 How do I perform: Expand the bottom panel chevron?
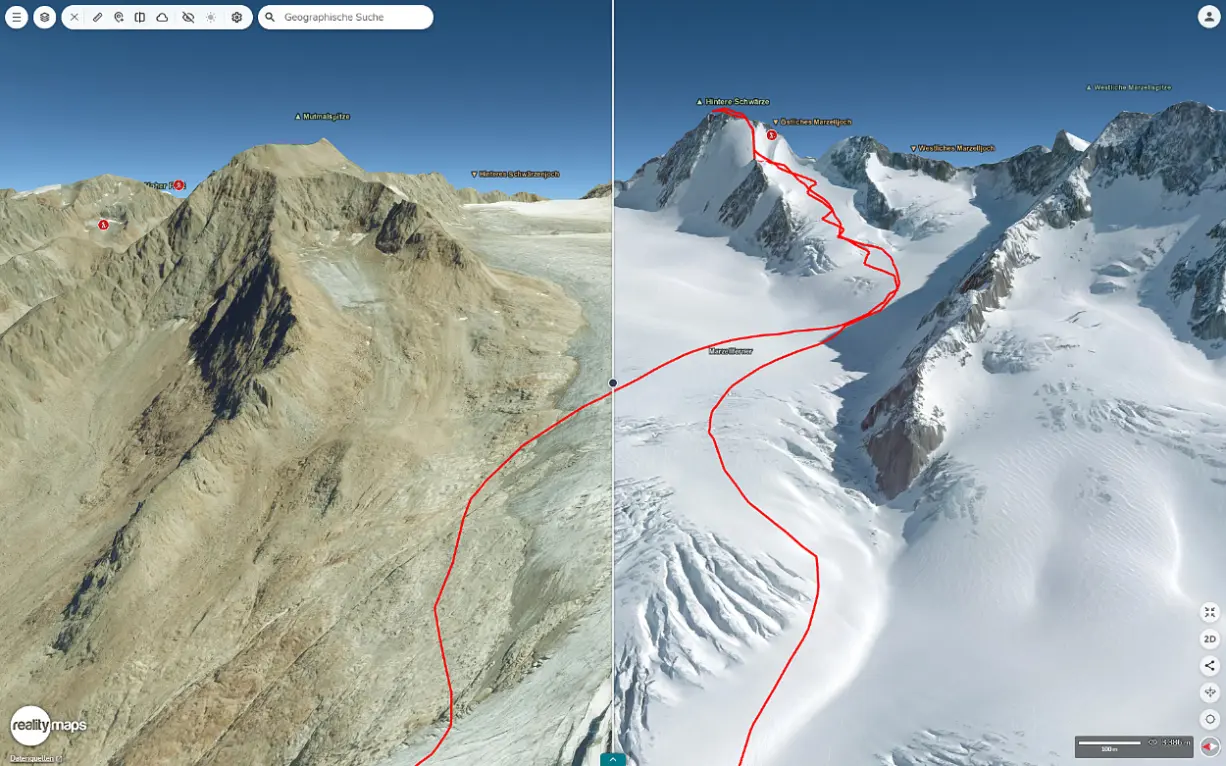coord(613,759)
